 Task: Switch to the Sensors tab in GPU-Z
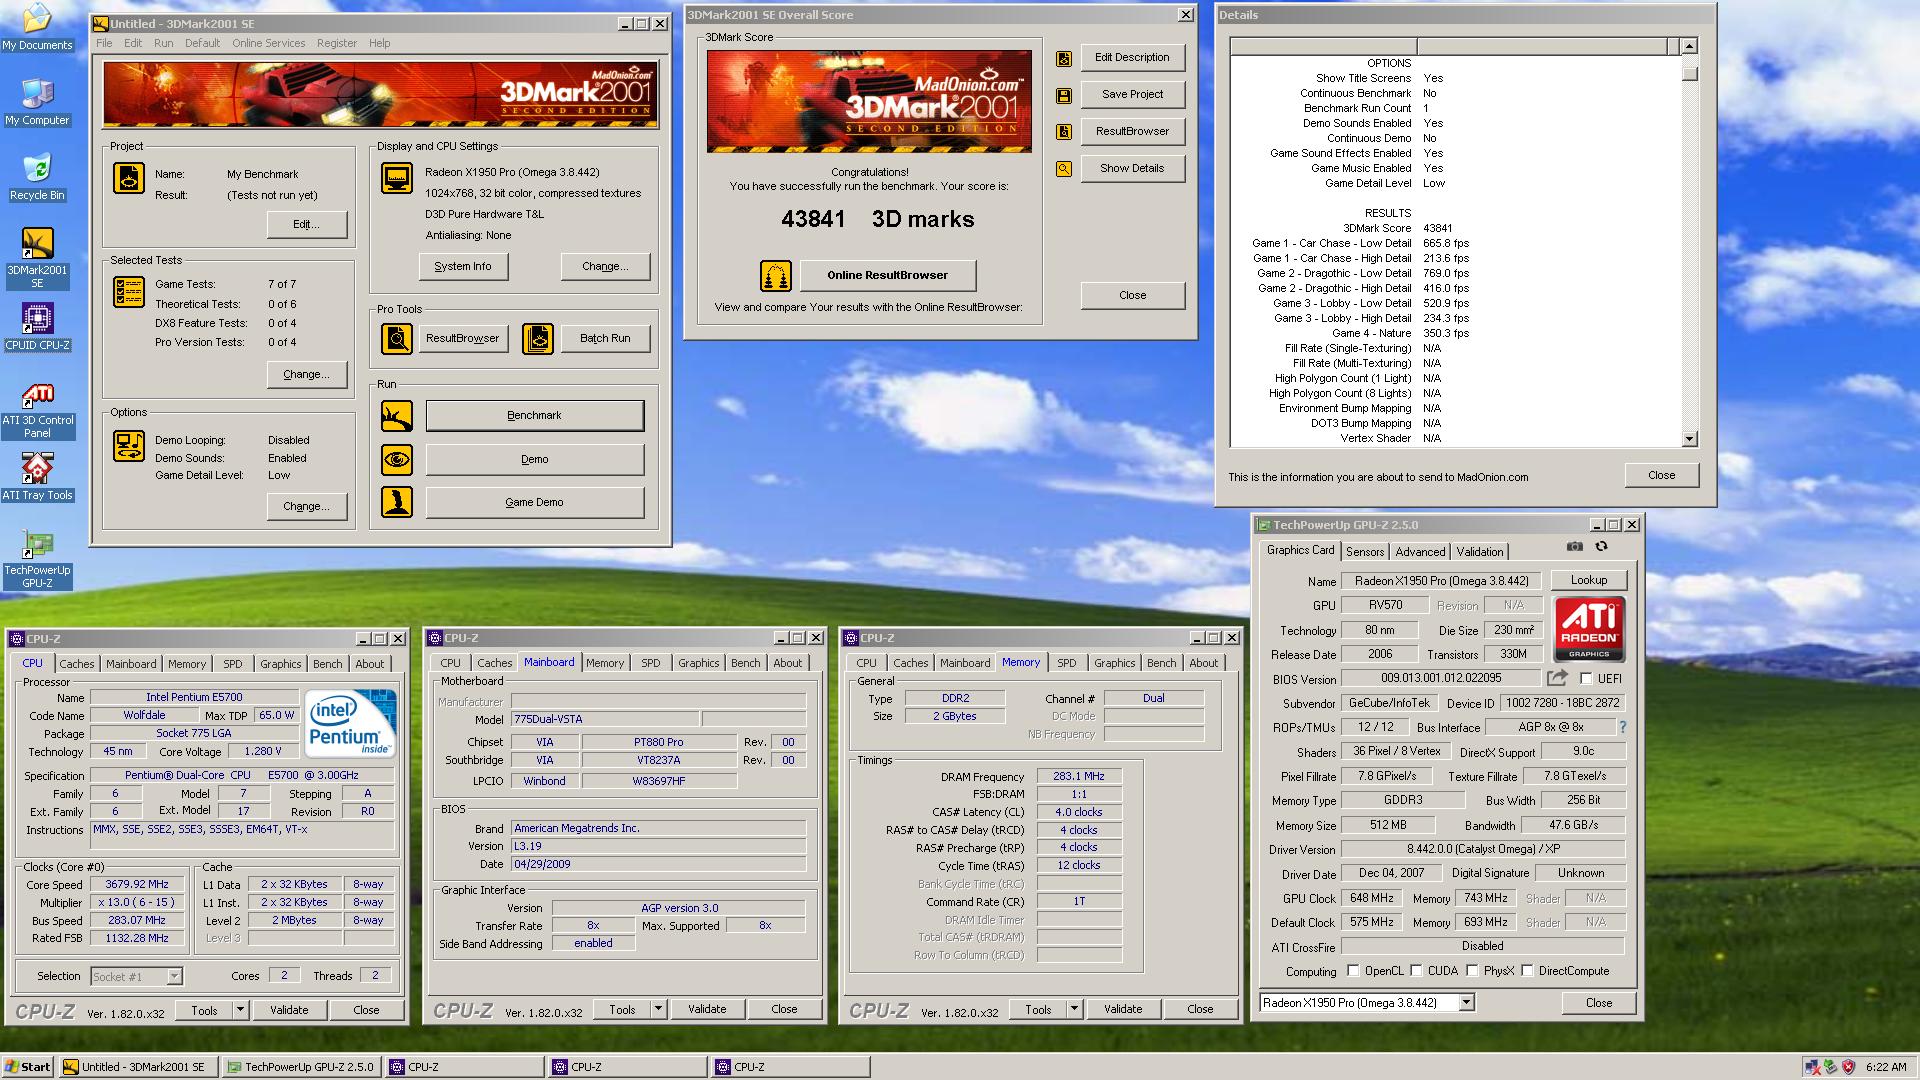point(1364,552)
